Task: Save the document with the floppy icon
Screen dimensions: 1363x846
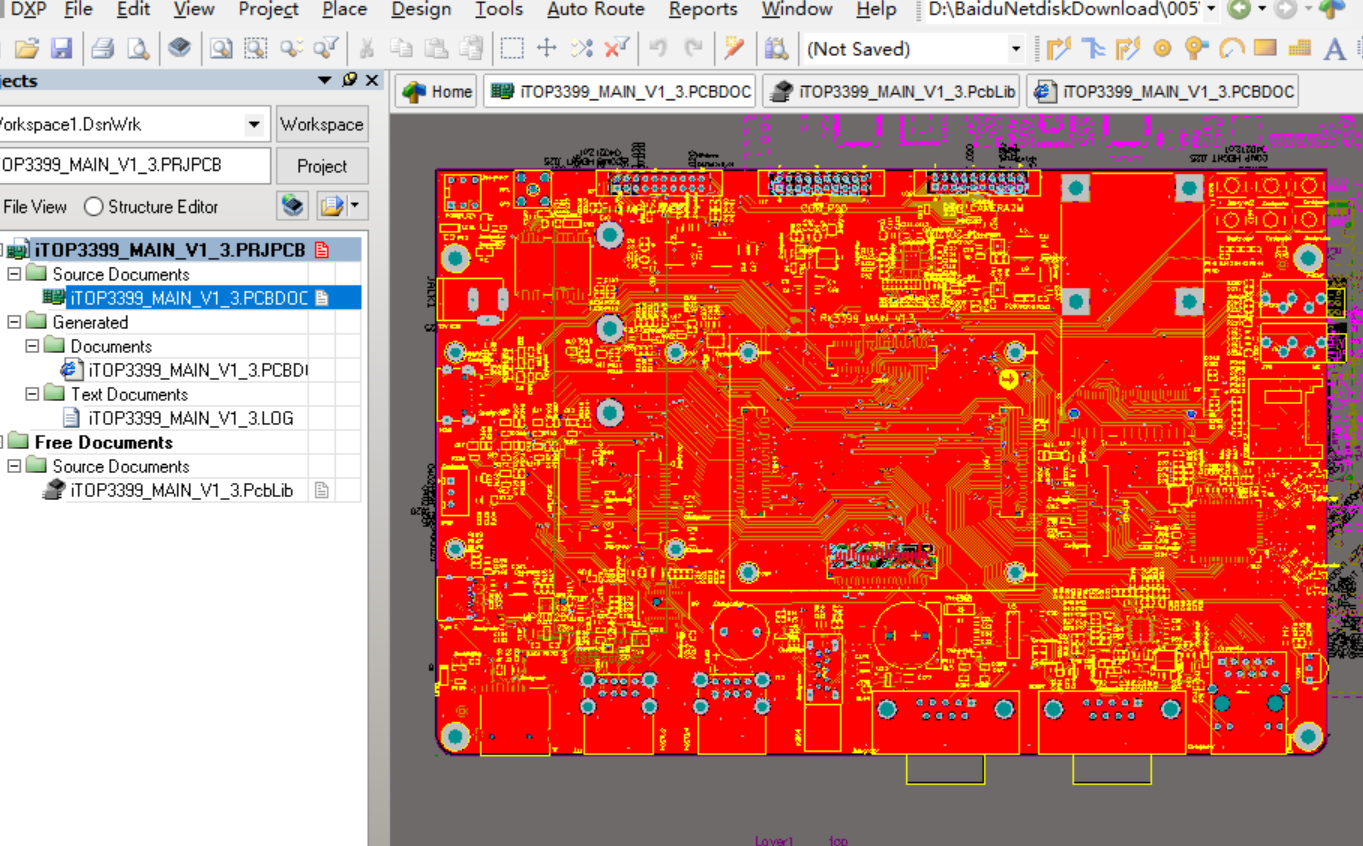Action: point(61,48)
